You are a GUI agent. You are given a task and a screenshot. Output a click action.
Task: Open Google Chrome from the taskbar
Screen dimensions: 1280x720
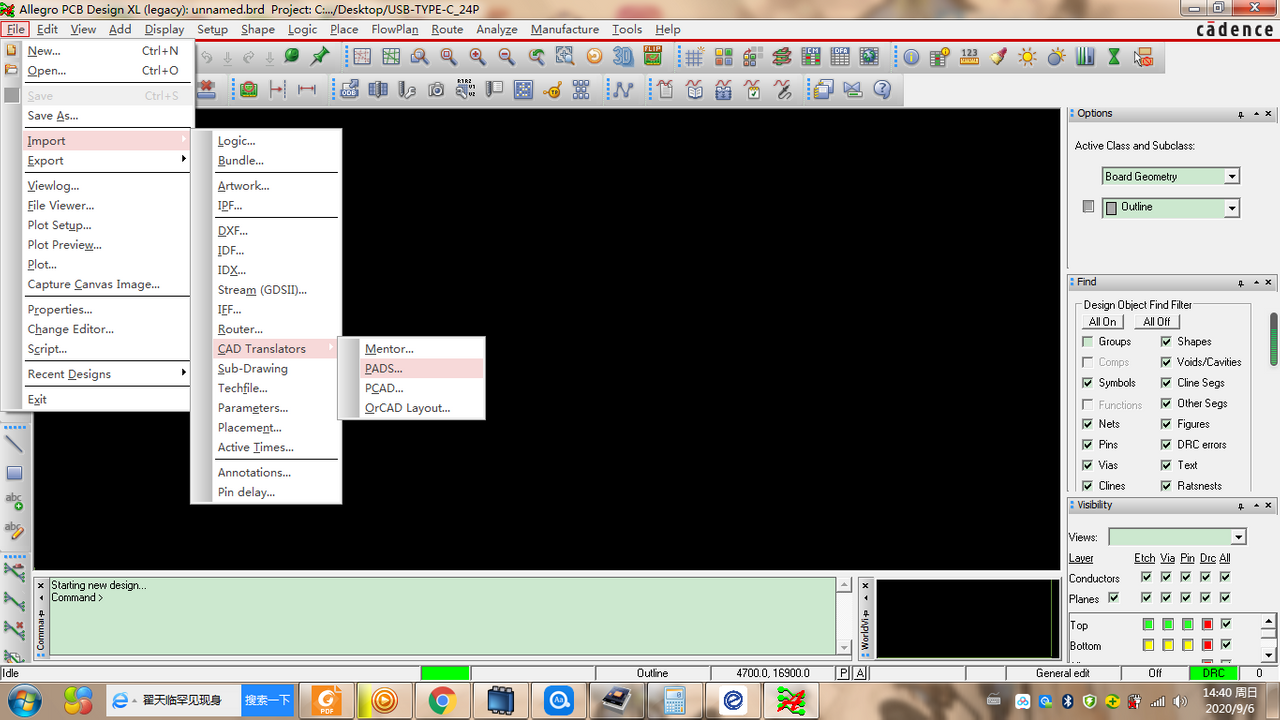pos(441,700)
